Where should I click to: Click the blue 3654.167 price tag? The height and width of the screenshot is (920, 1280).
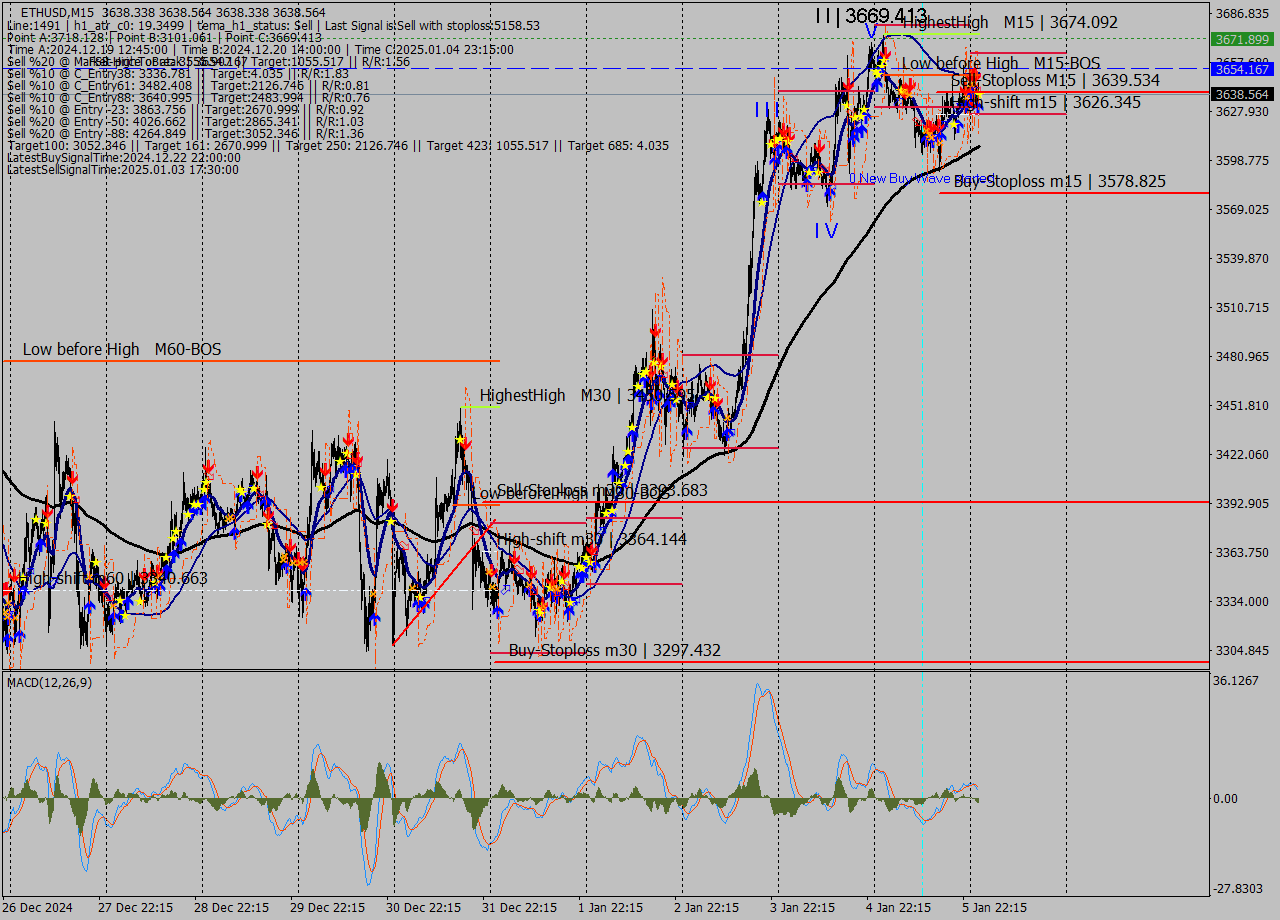pyautogui.click(x=1241, y=69)
